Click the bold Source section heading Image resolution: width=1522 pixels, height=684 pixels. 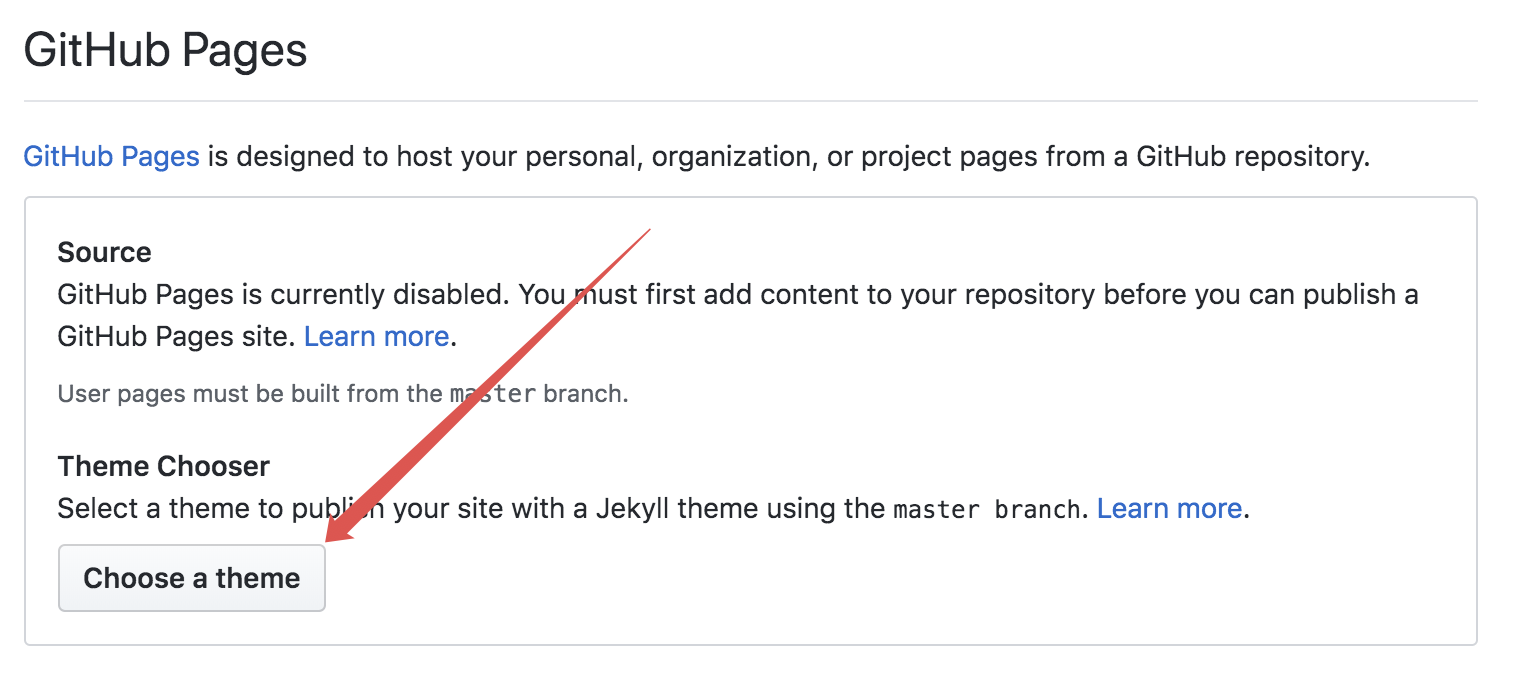pos(105,252)
